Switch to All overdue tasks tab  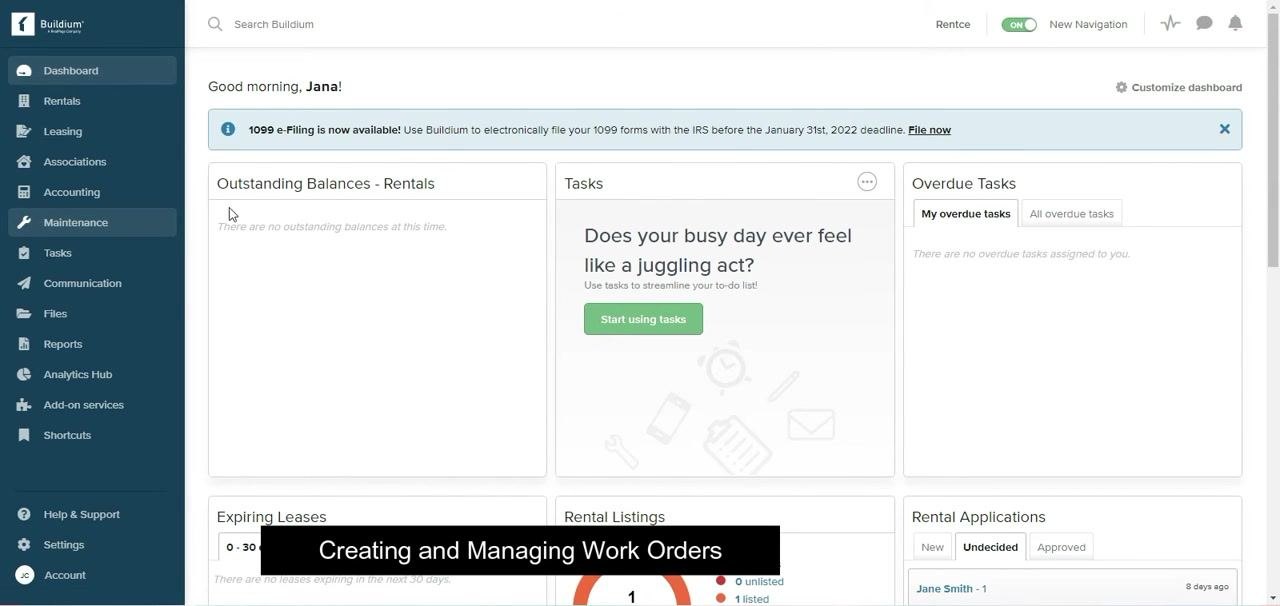(x=1071, y=214)
